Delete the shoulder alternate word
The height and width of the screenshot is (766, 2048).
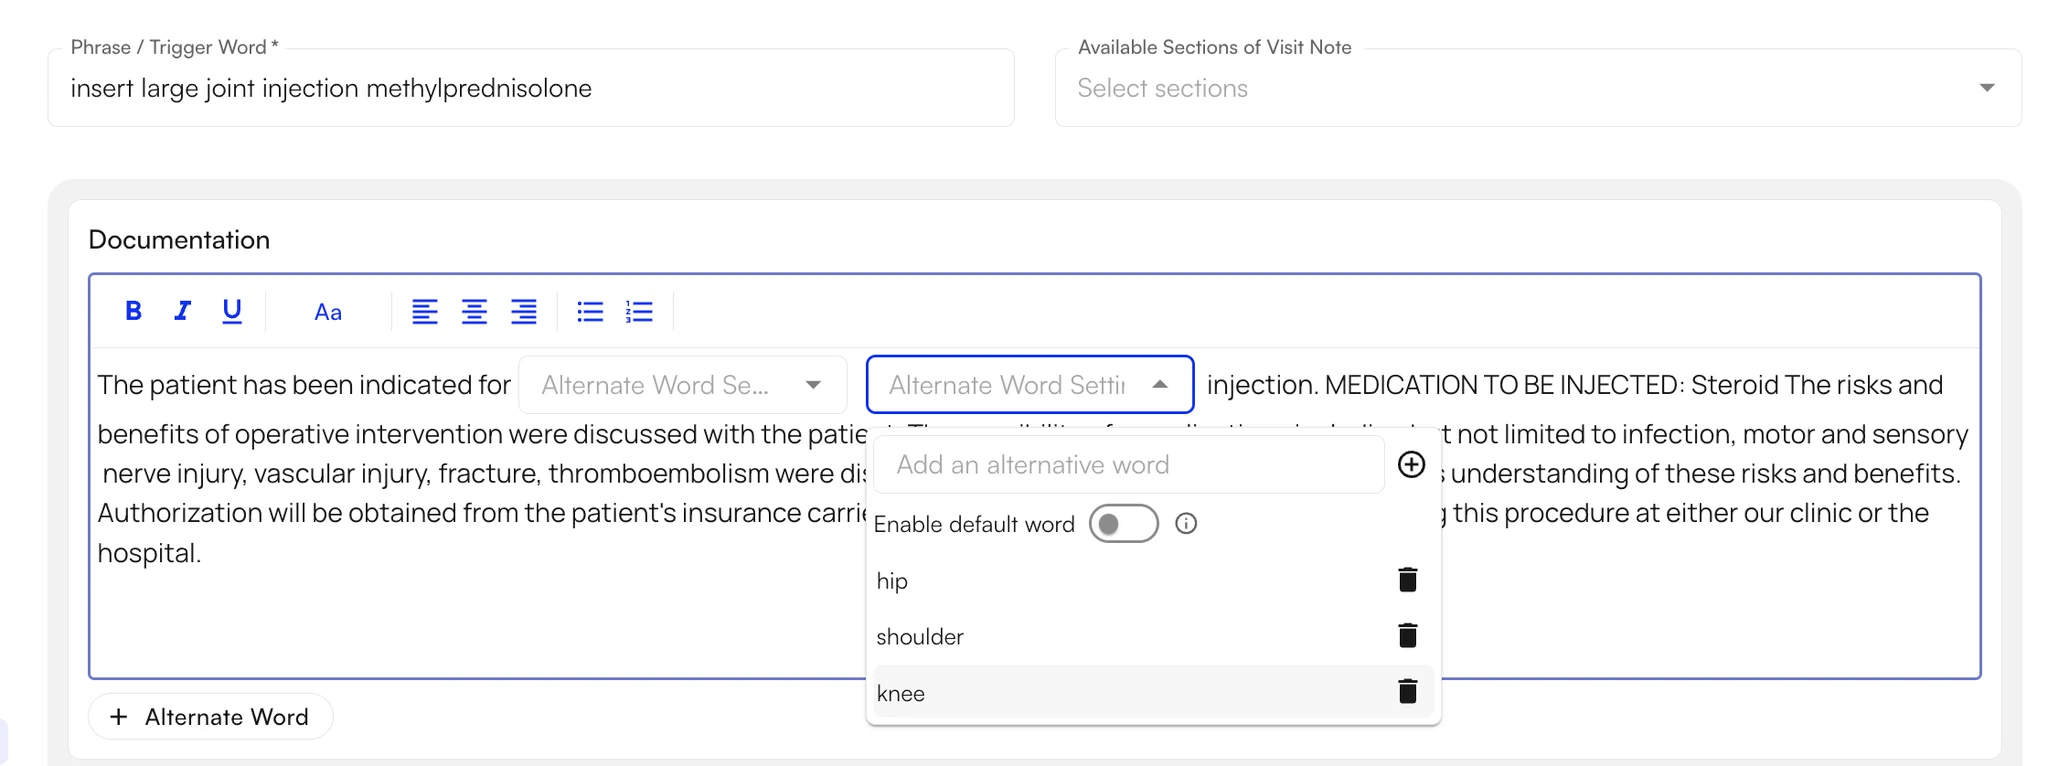[x=1408, y=635]
